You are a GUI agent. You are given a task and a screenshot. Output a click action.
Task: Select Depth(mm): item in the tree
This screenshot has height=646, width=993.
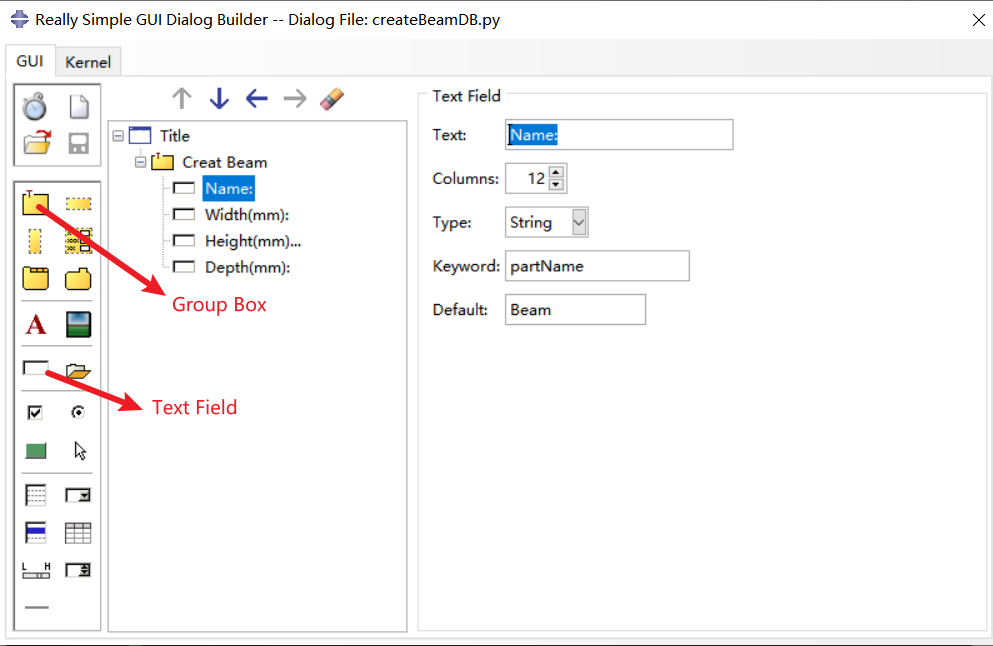[x=247, y=267]
